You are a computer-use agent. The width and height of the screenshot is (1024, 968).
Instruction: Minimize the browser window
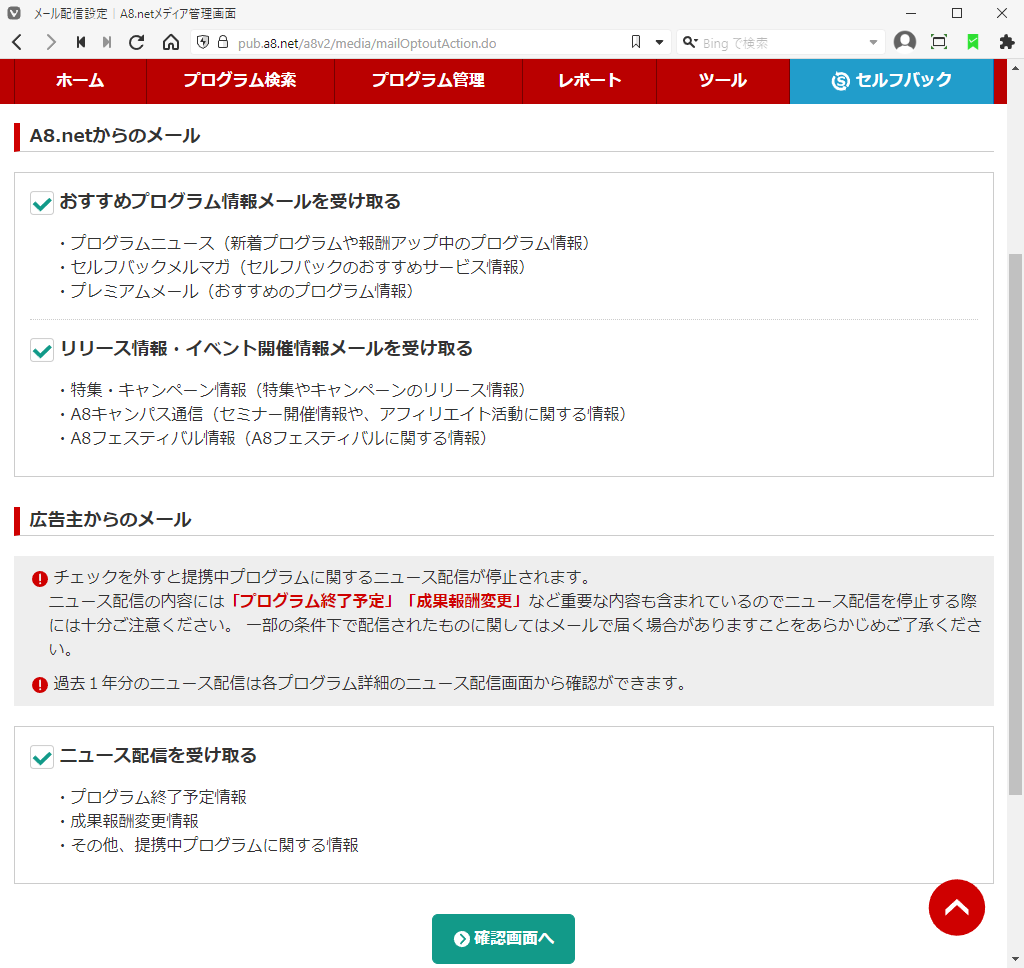tap(911, 13)
